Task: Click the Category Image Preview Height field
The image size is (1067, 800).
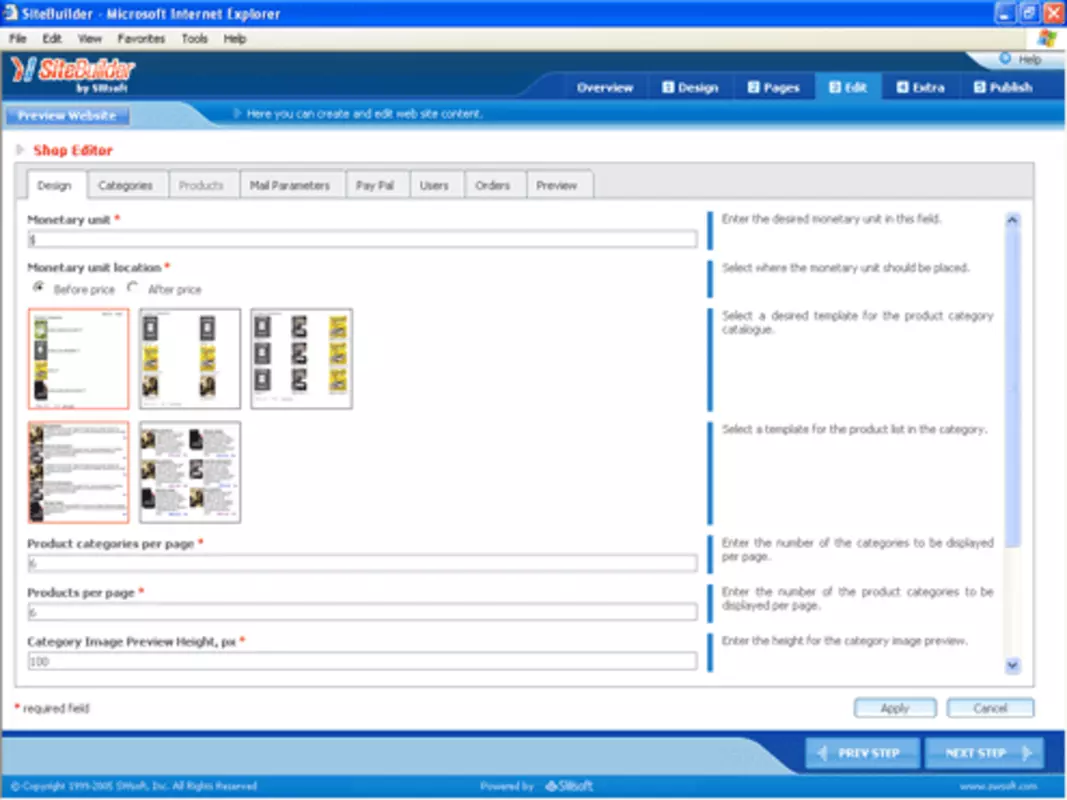Action: coord(362,661)
